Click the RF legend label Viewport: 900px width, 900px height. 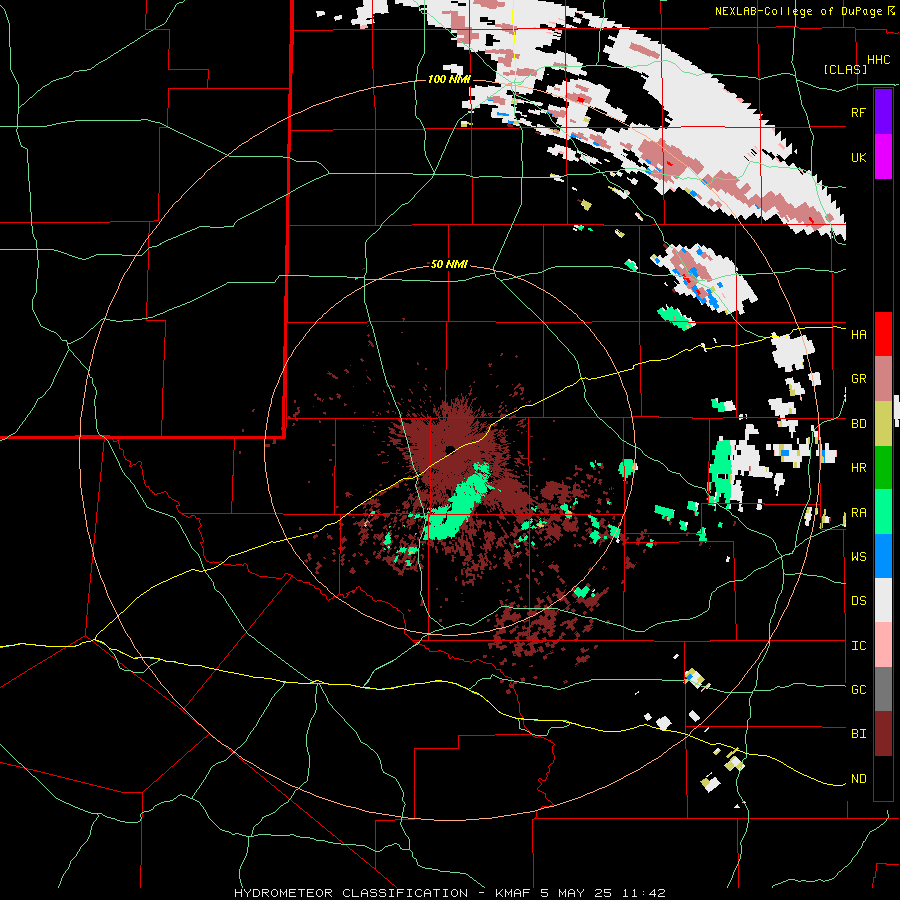pyautogui.click(x=858, y=112)
